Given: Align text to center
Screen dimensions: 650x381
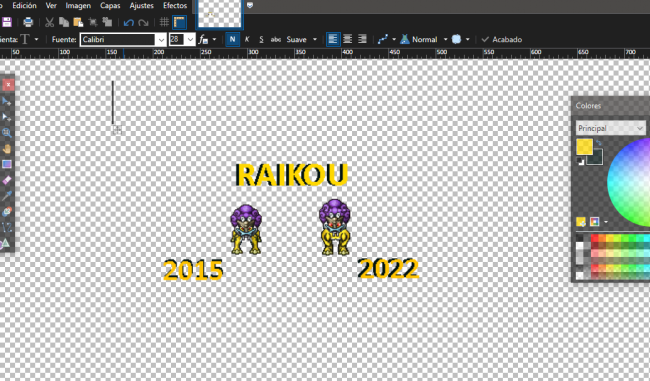Looking at the screenshot, I should tap(347, 39).
